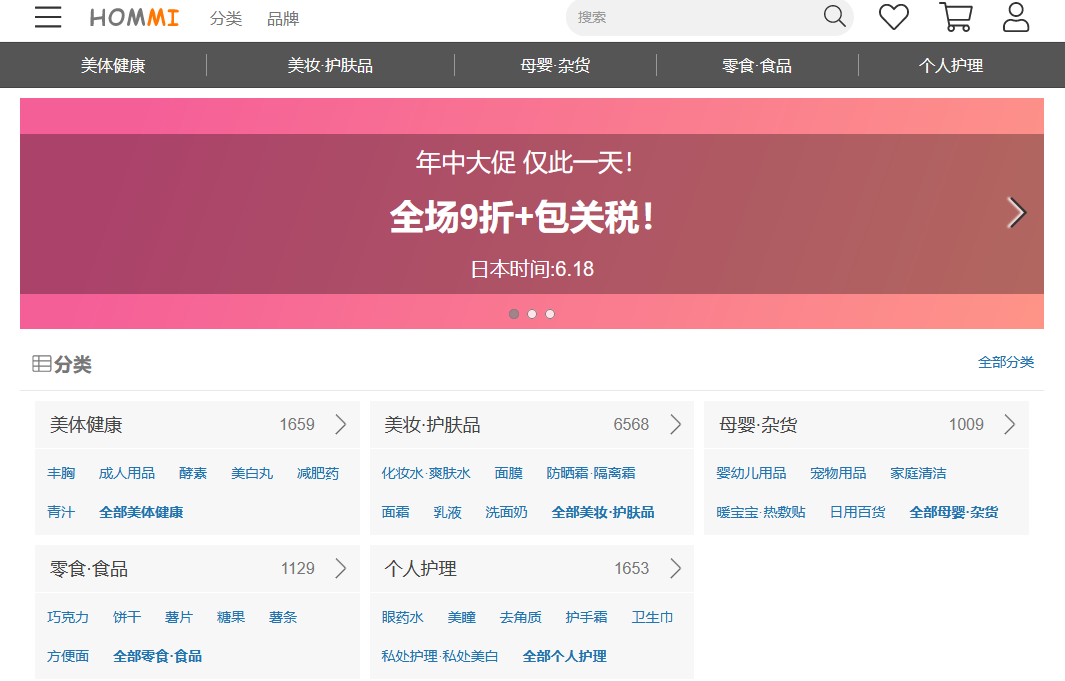Click the search magnifier icon

coord(834,16)
